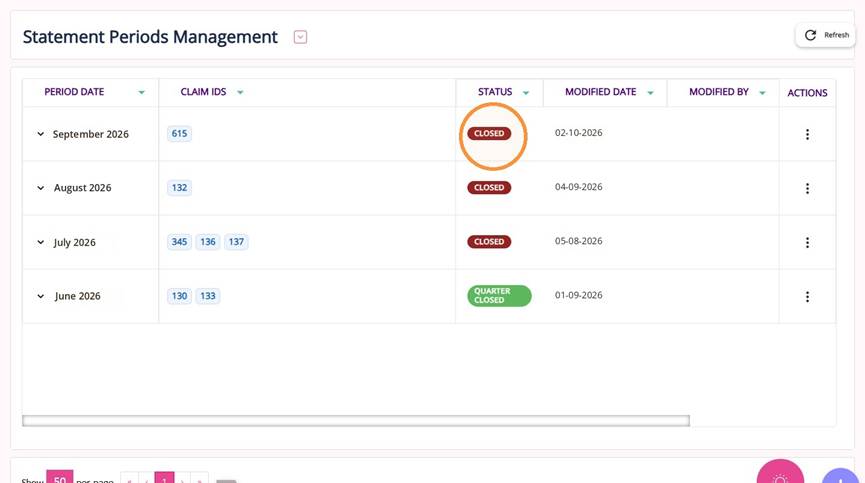Image resolution: width=865 pixels, height=483 pixels.
Task: Go to page 1 in pagination
Action: click(x=164, y=479)
